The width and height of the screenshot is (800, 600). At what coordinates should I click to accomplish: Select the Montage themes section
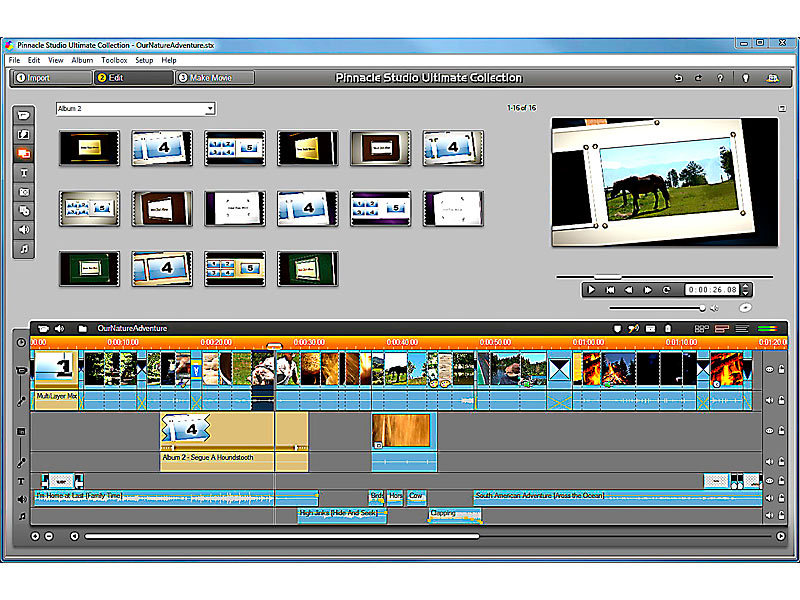(x=22, y=153)
